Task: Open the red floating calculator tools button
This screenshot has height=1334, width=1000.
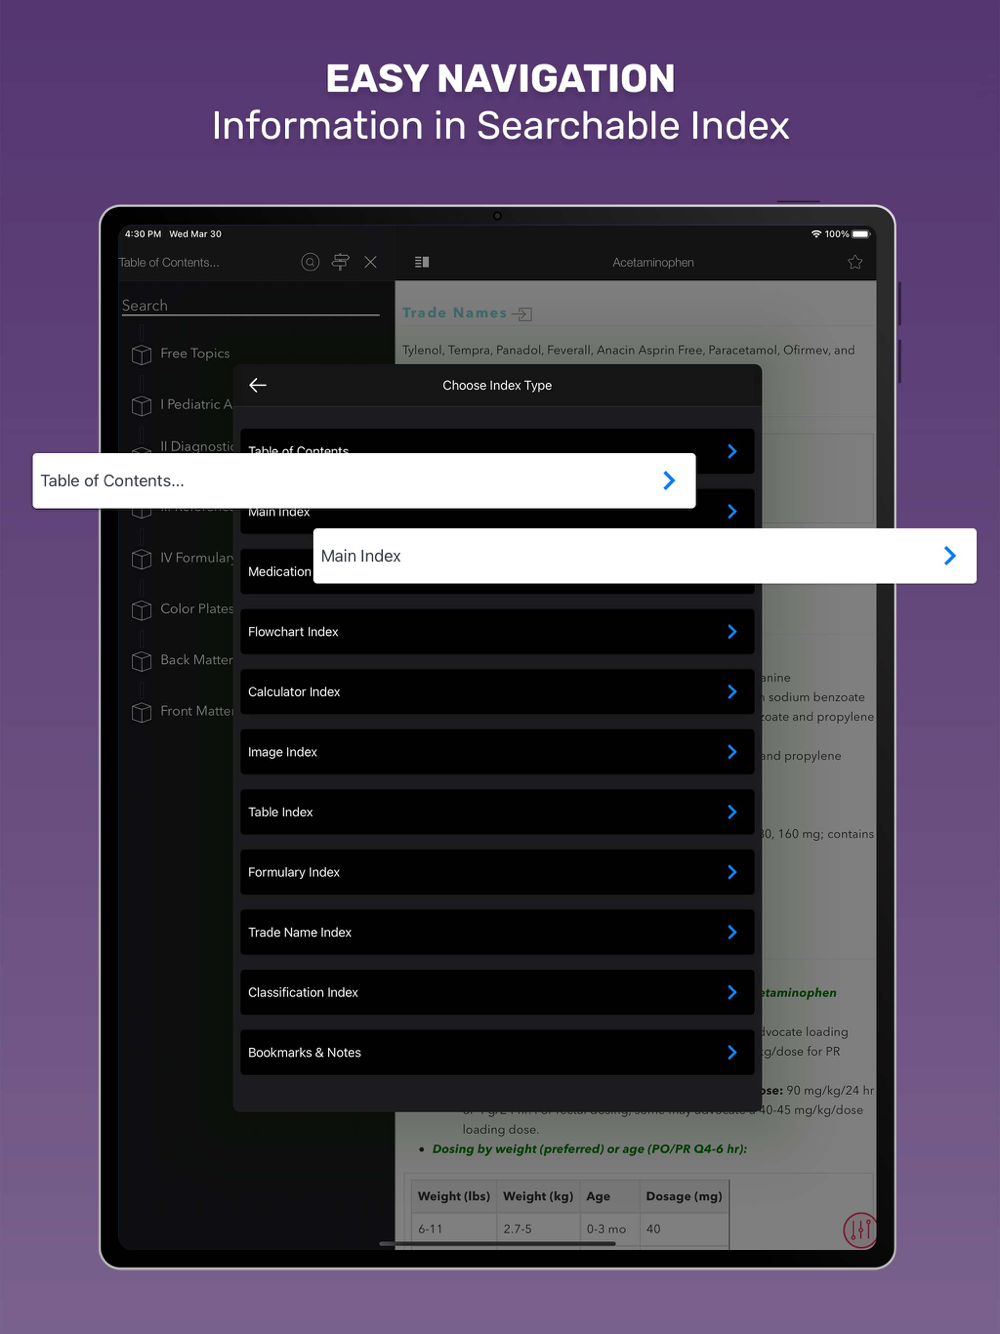Action: [859, 1229]
